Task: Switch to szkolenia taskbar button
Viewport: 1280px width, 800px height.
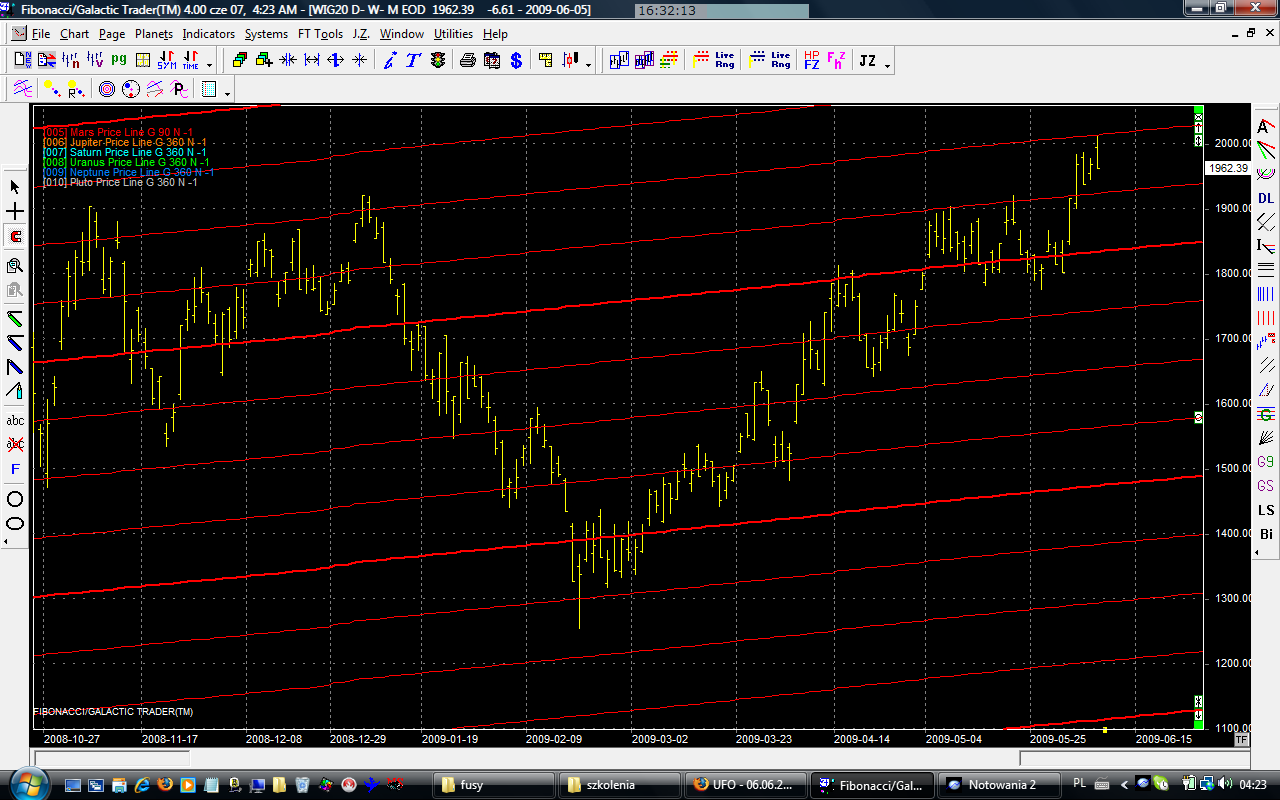Action: 618,785
